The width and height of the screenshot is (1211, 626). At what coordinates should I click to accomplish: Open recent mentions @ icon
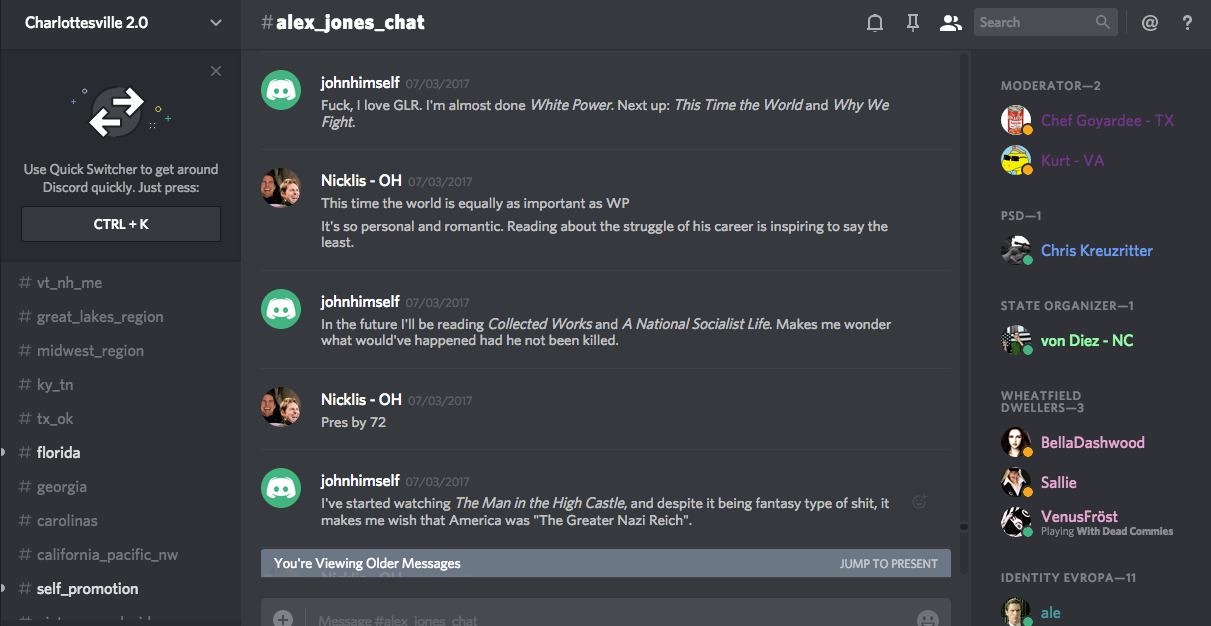click(1150, 23)
